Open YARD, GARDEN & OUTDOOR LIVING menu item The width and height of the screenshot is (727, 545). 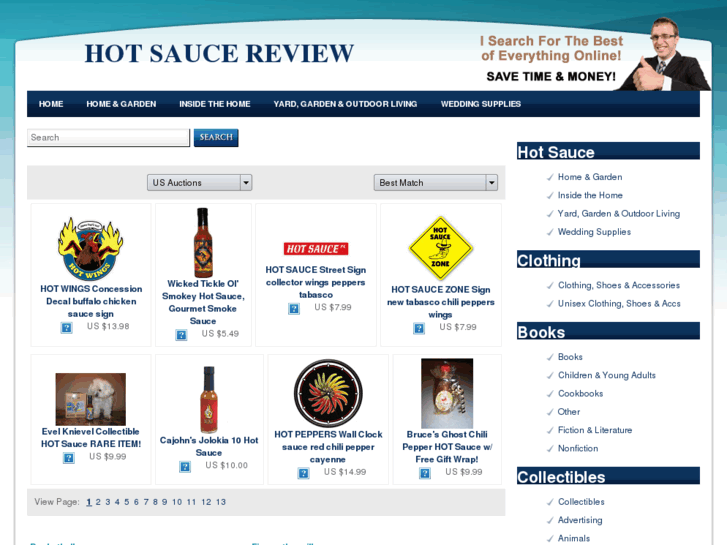[x=345, y=104]
